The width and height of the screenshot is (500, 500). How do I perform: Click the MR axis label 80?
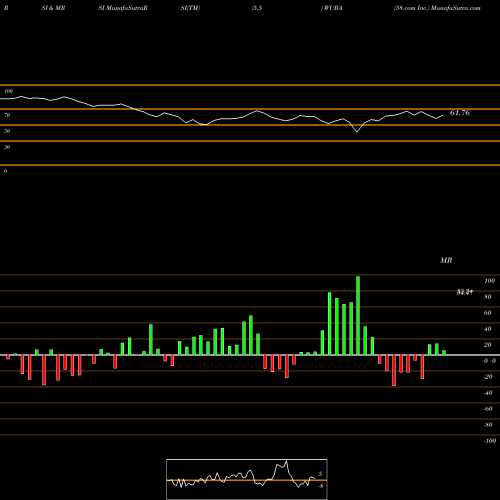point(488,297)
